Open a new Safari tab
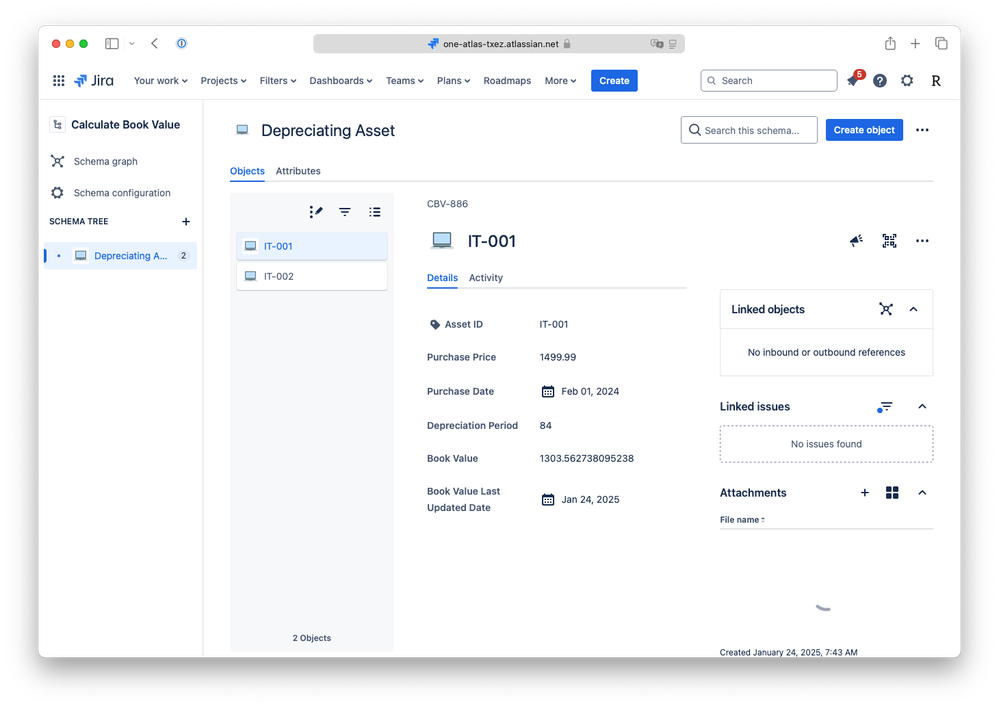The height and width of the screenshot is (708, 999). (x=915, y=43)
